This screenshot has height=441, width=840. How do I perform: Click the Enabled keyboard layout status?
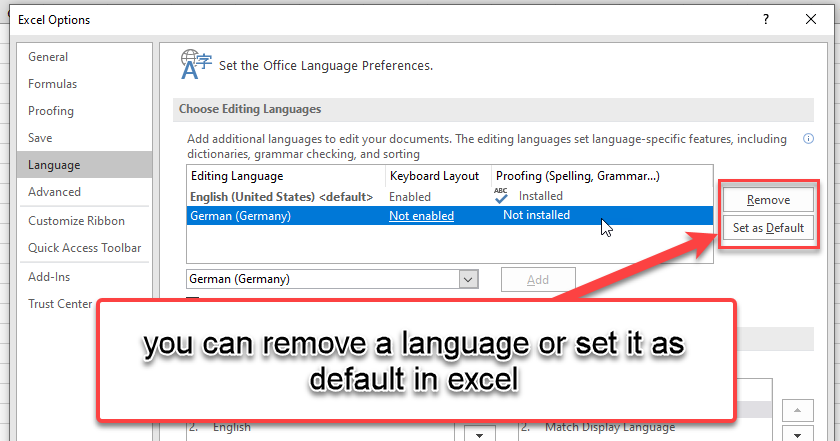(x=410, y=197)
